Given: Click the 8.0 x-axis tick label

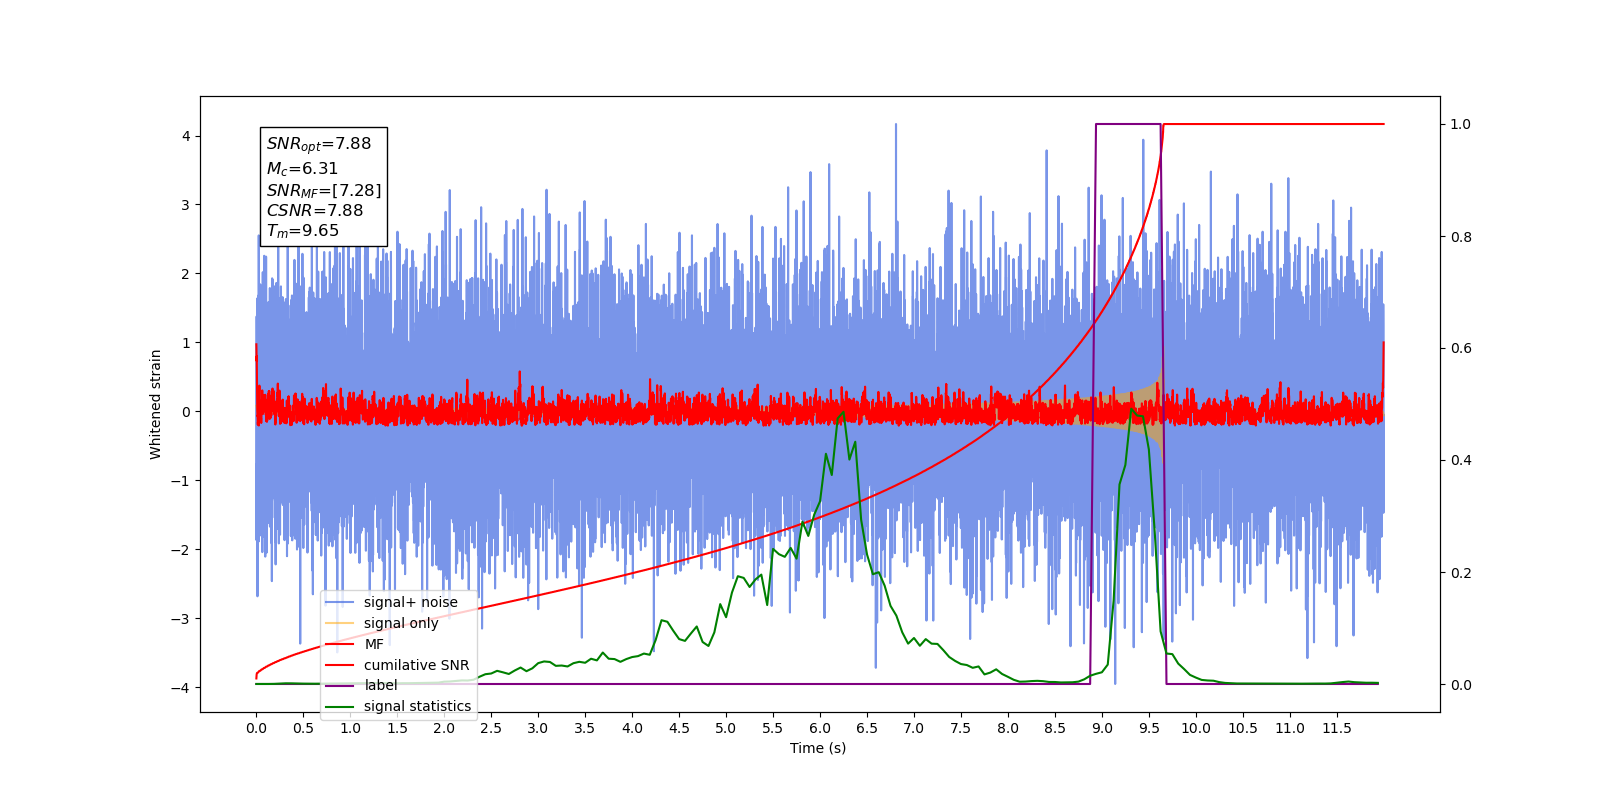Looking at the screenshot, I should click(1008, 728).
